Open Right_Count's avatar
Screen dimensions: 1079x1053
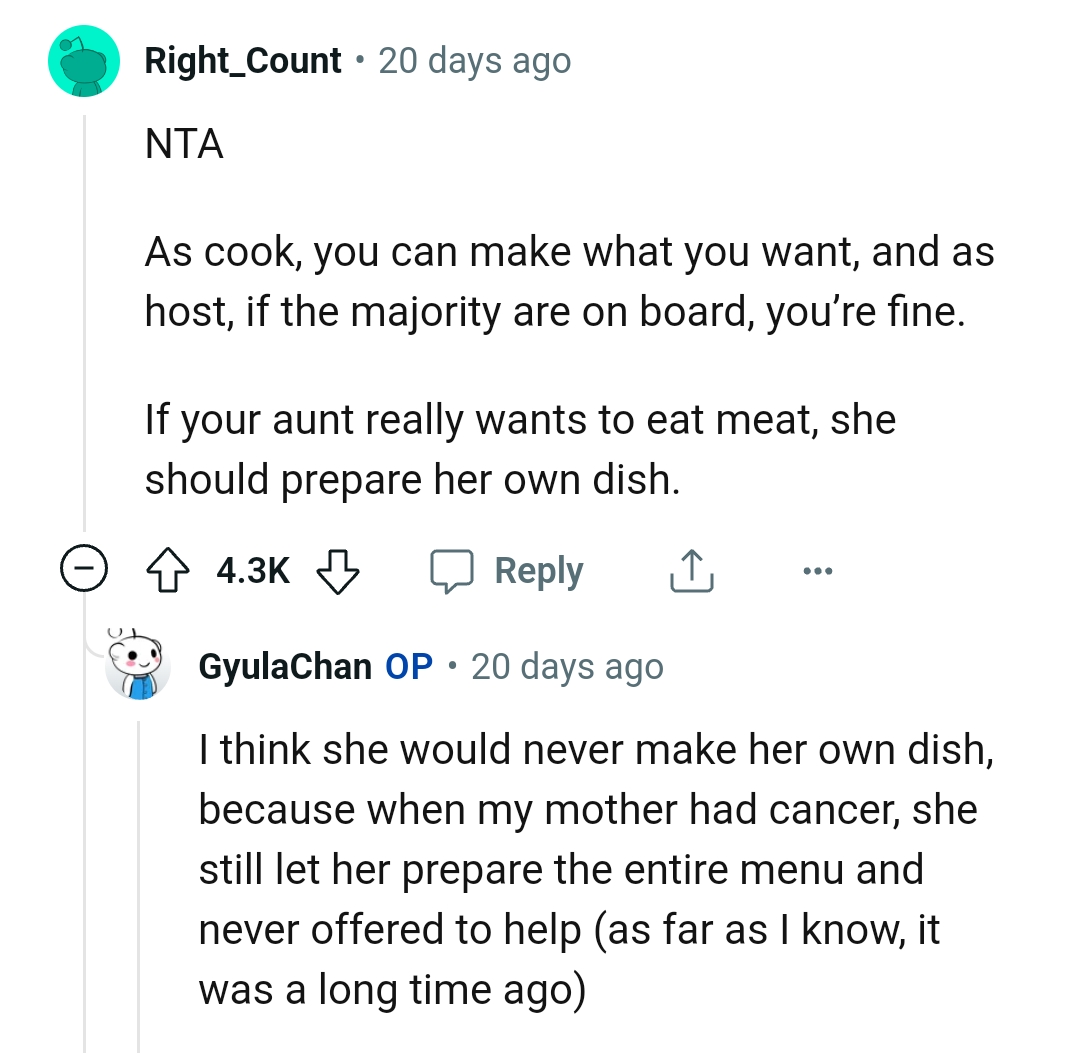84,60
